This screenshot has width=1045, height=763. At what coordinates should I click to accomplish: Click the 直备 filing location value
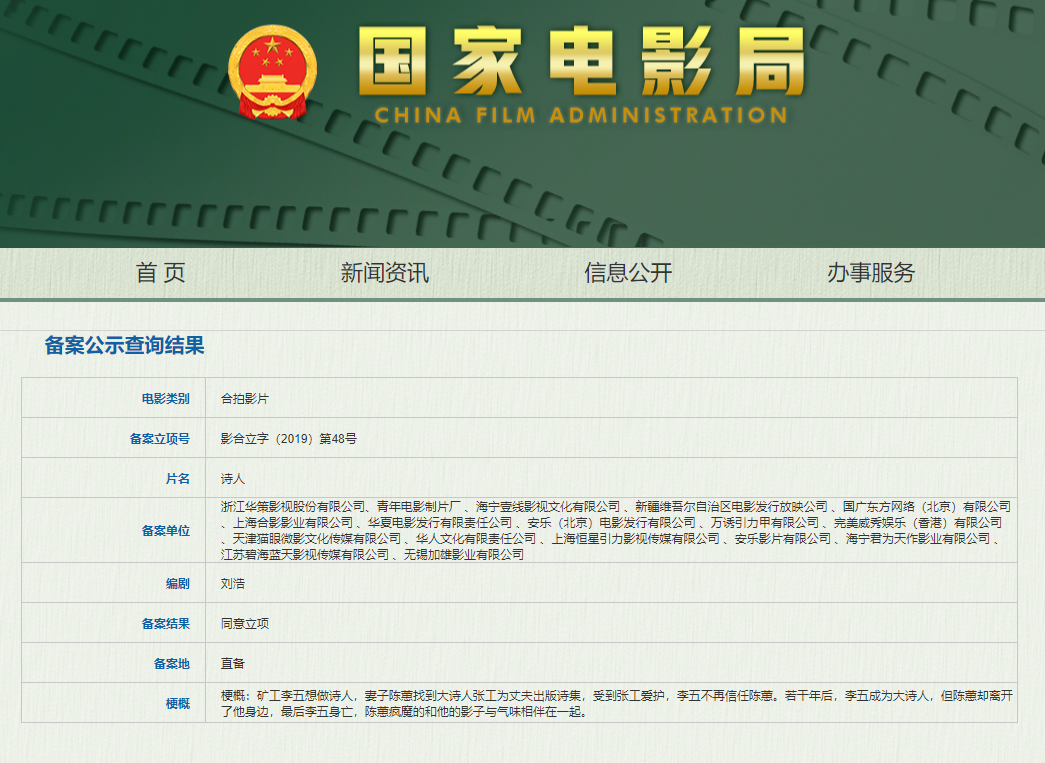point(233,663)
